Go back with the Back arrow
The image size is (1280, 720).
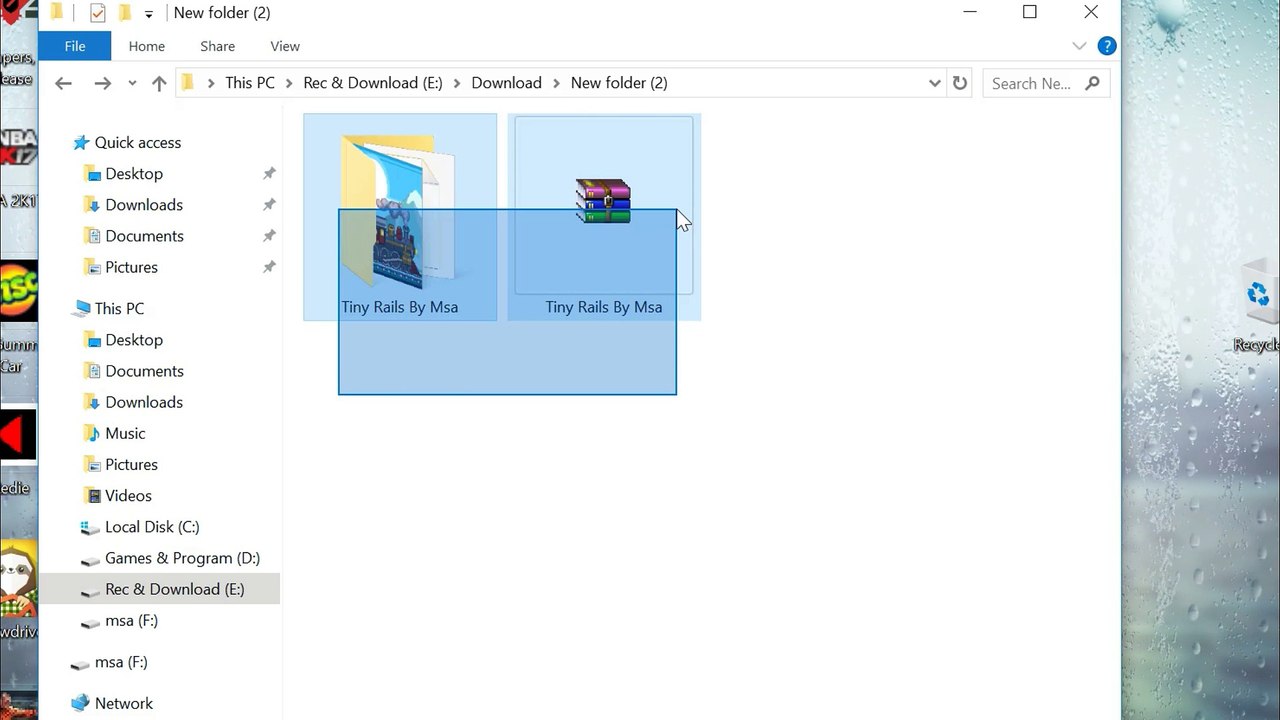[x=63, y=83]
